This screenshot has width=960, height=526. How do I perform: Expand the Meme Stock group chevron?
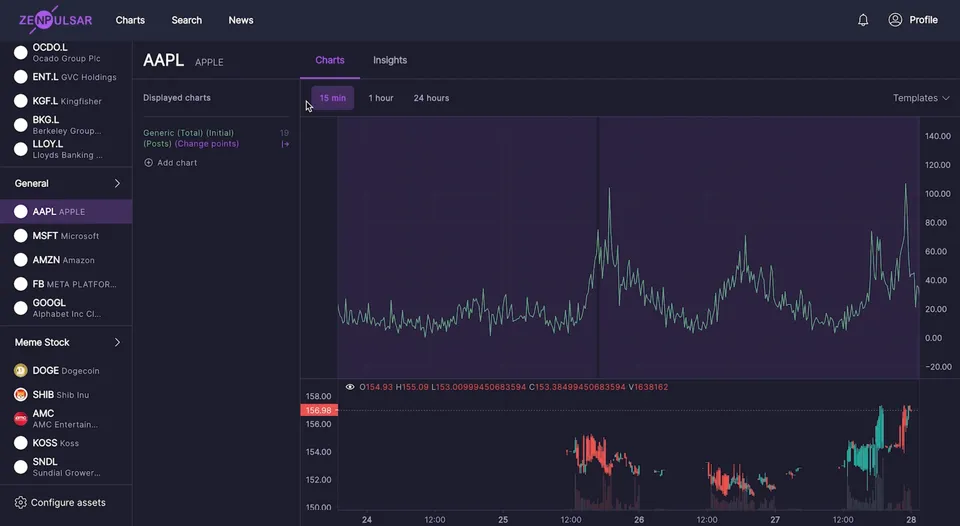117,342
